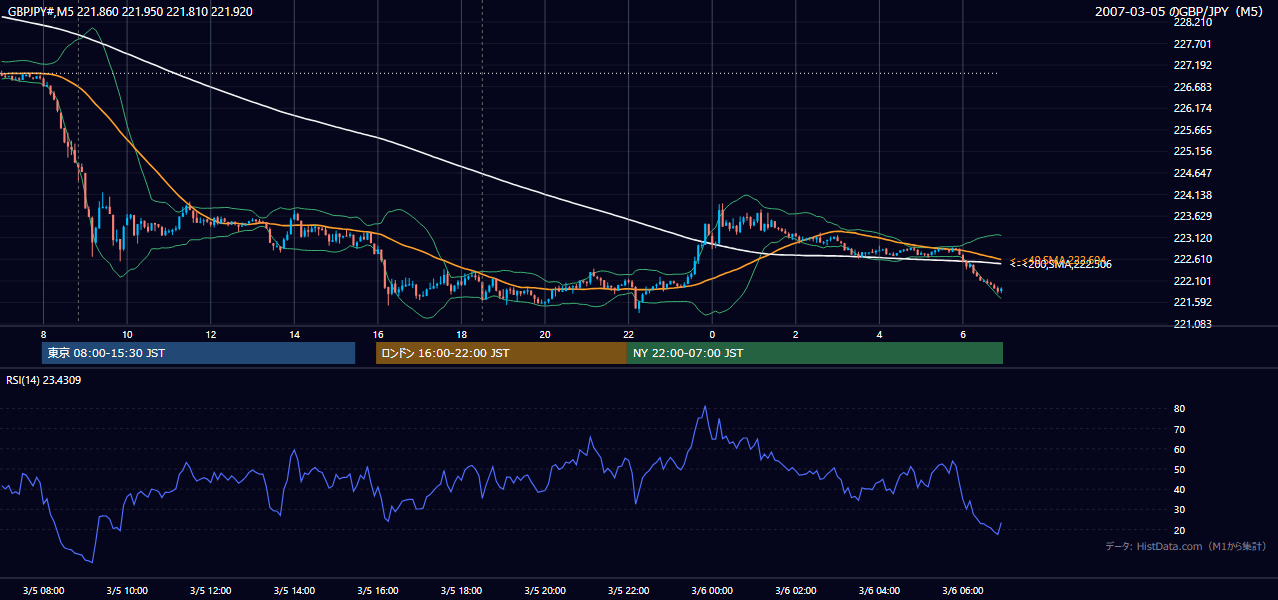1278x600 pixels.
Task: Click hour label 22 under the price chart
Action: (628, 334)
